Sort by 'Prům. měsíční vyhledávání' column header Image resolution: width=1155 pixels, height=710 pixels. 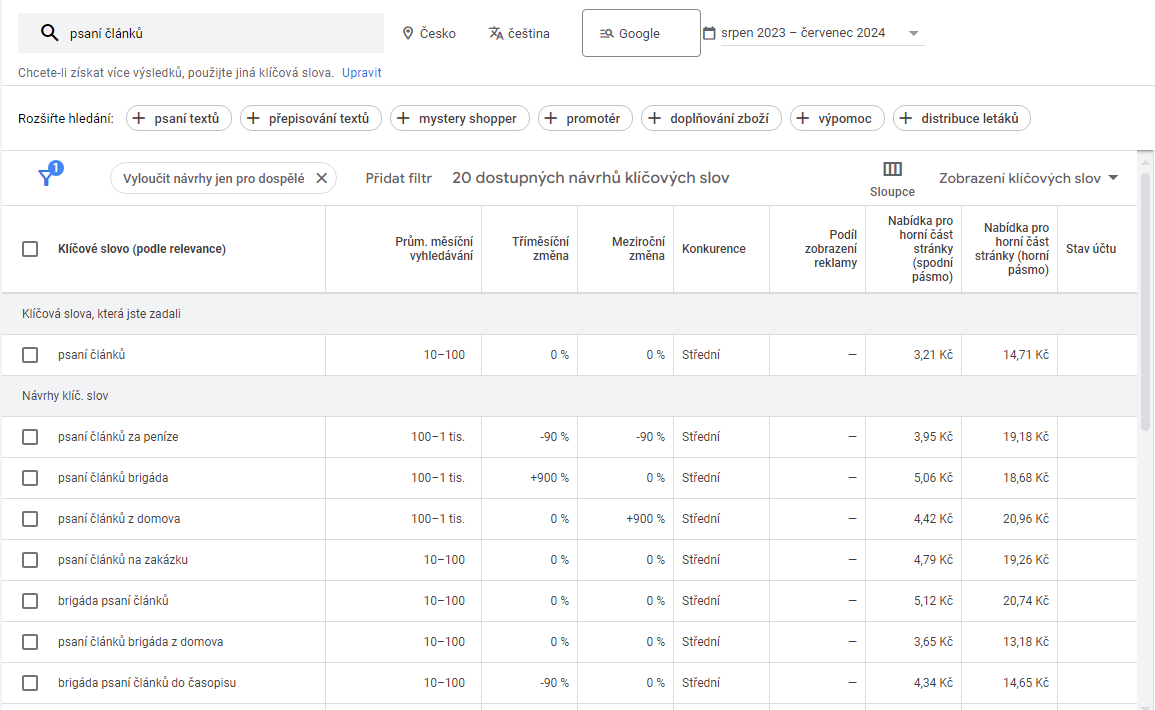tap(434, 249)
